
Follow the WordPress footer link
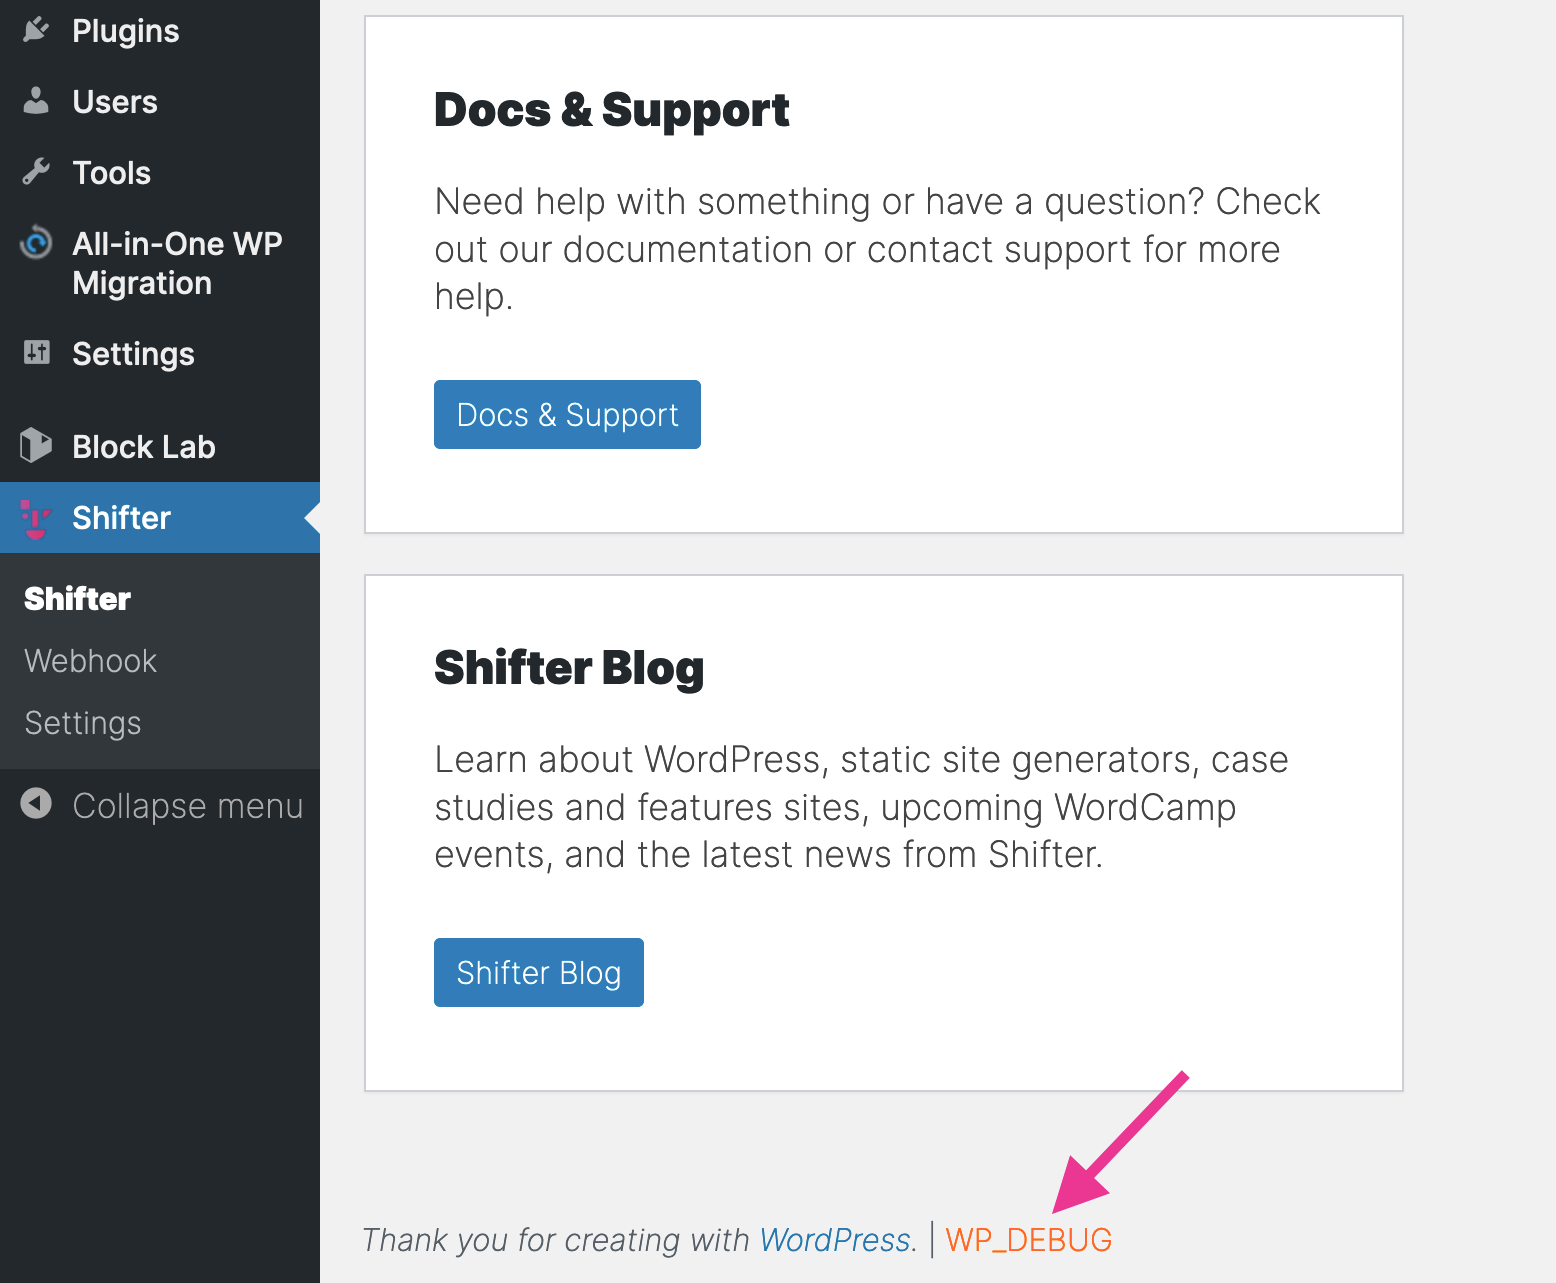835,1240
